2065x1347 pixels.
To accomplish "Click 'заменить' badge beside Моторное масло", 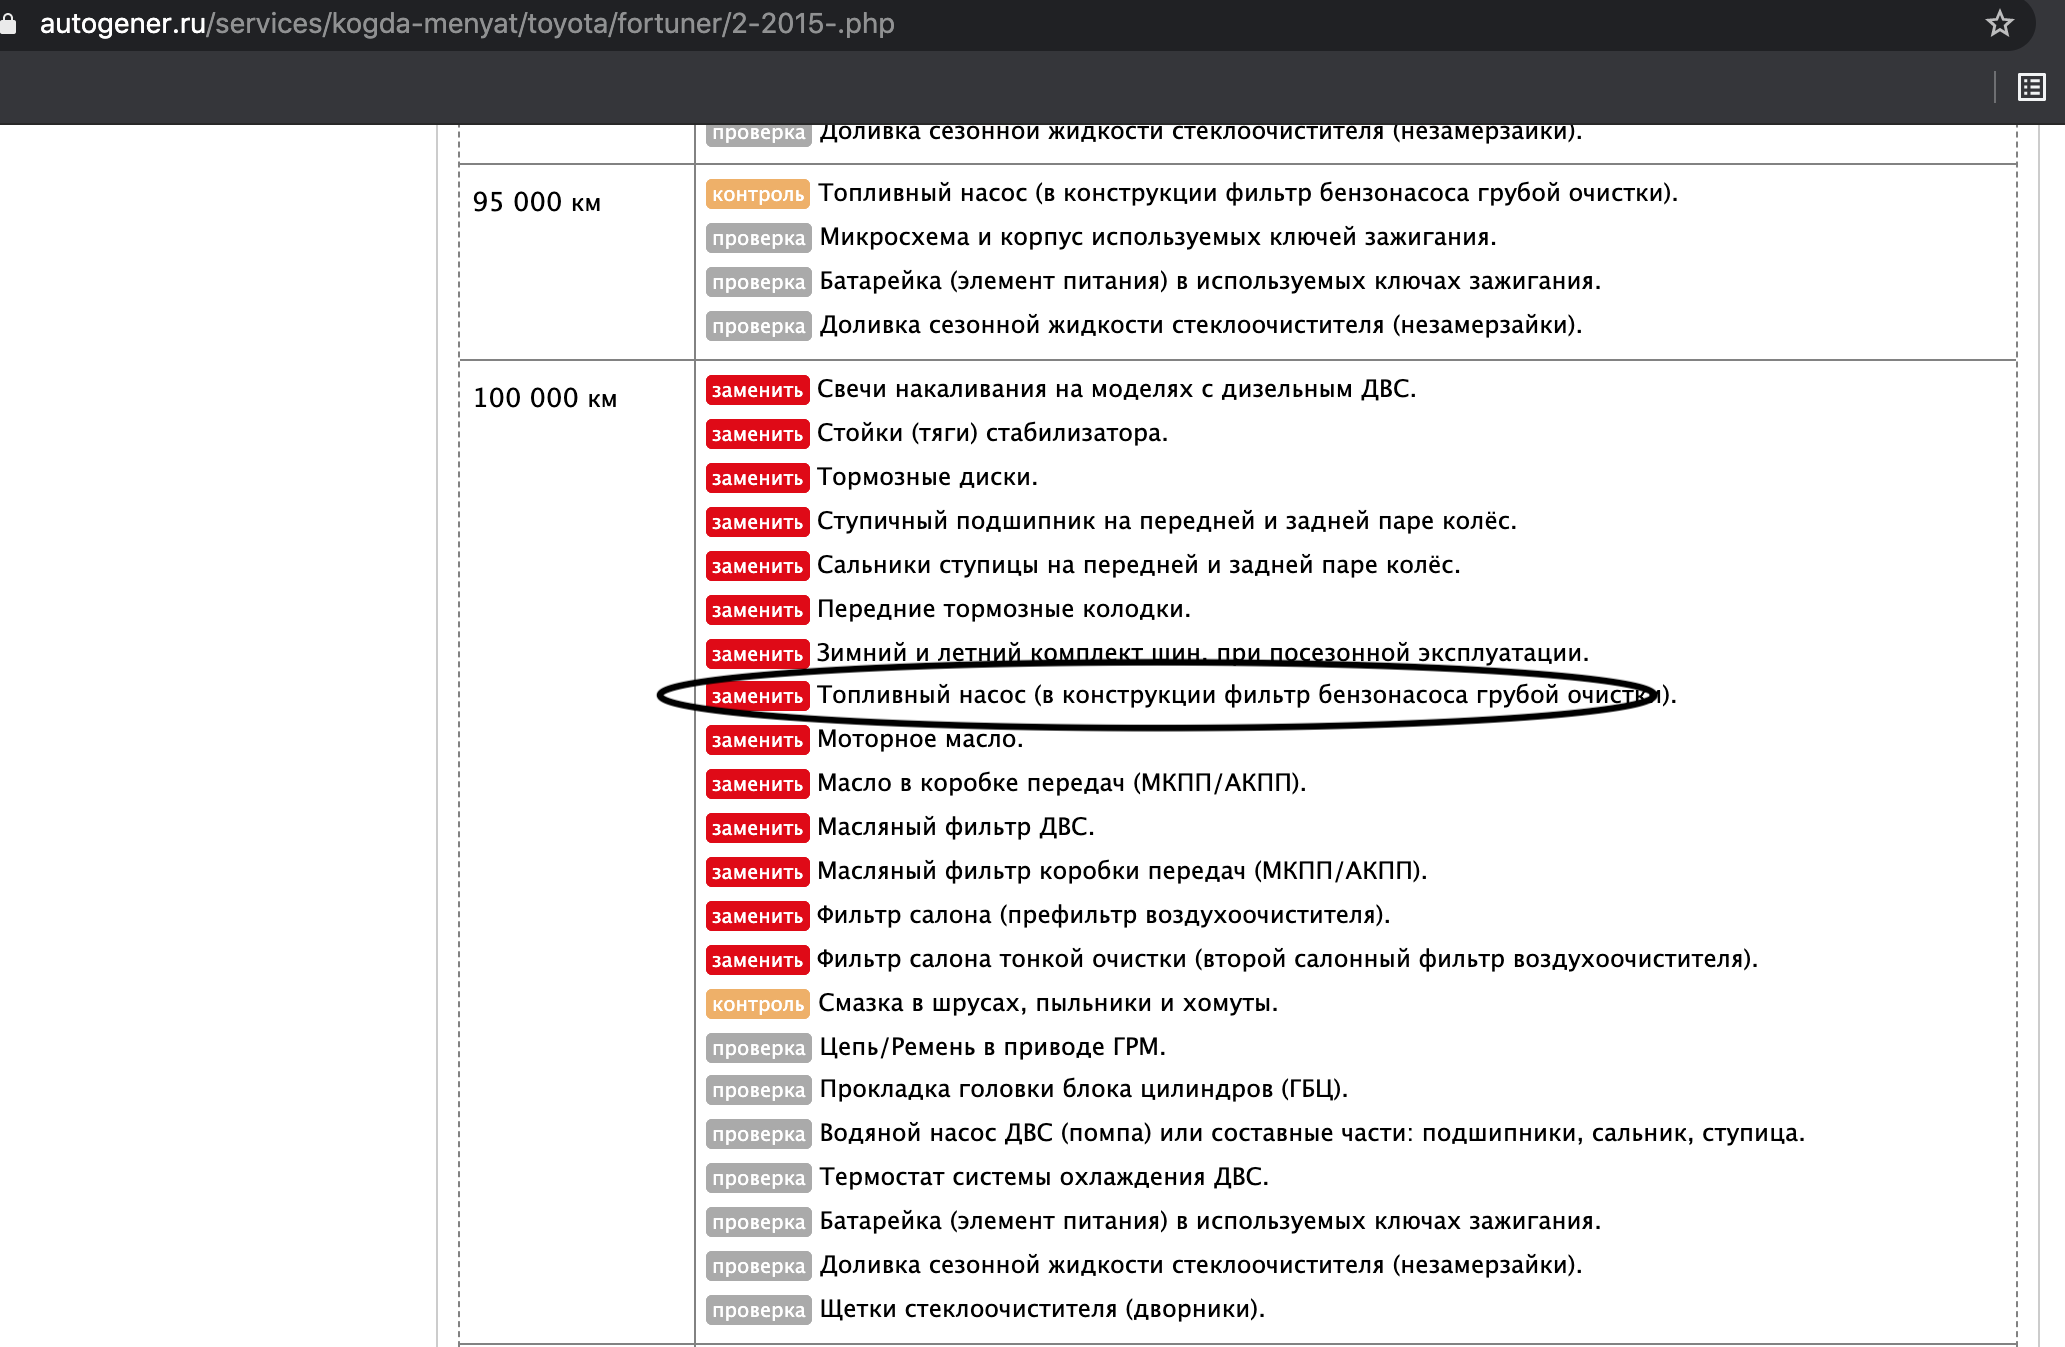I will (757, 740).
